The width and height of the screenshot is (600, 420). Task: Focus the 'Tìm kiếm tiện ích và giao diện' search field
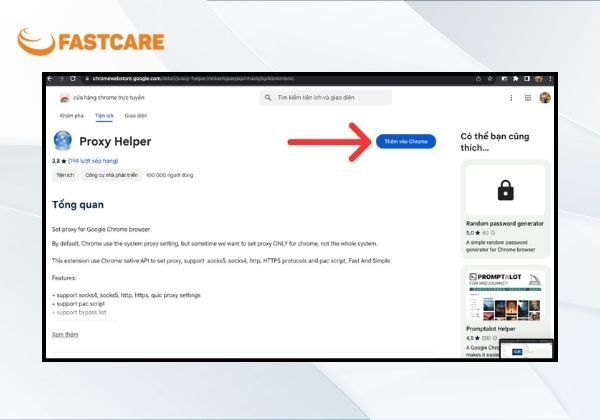(326, 98)
